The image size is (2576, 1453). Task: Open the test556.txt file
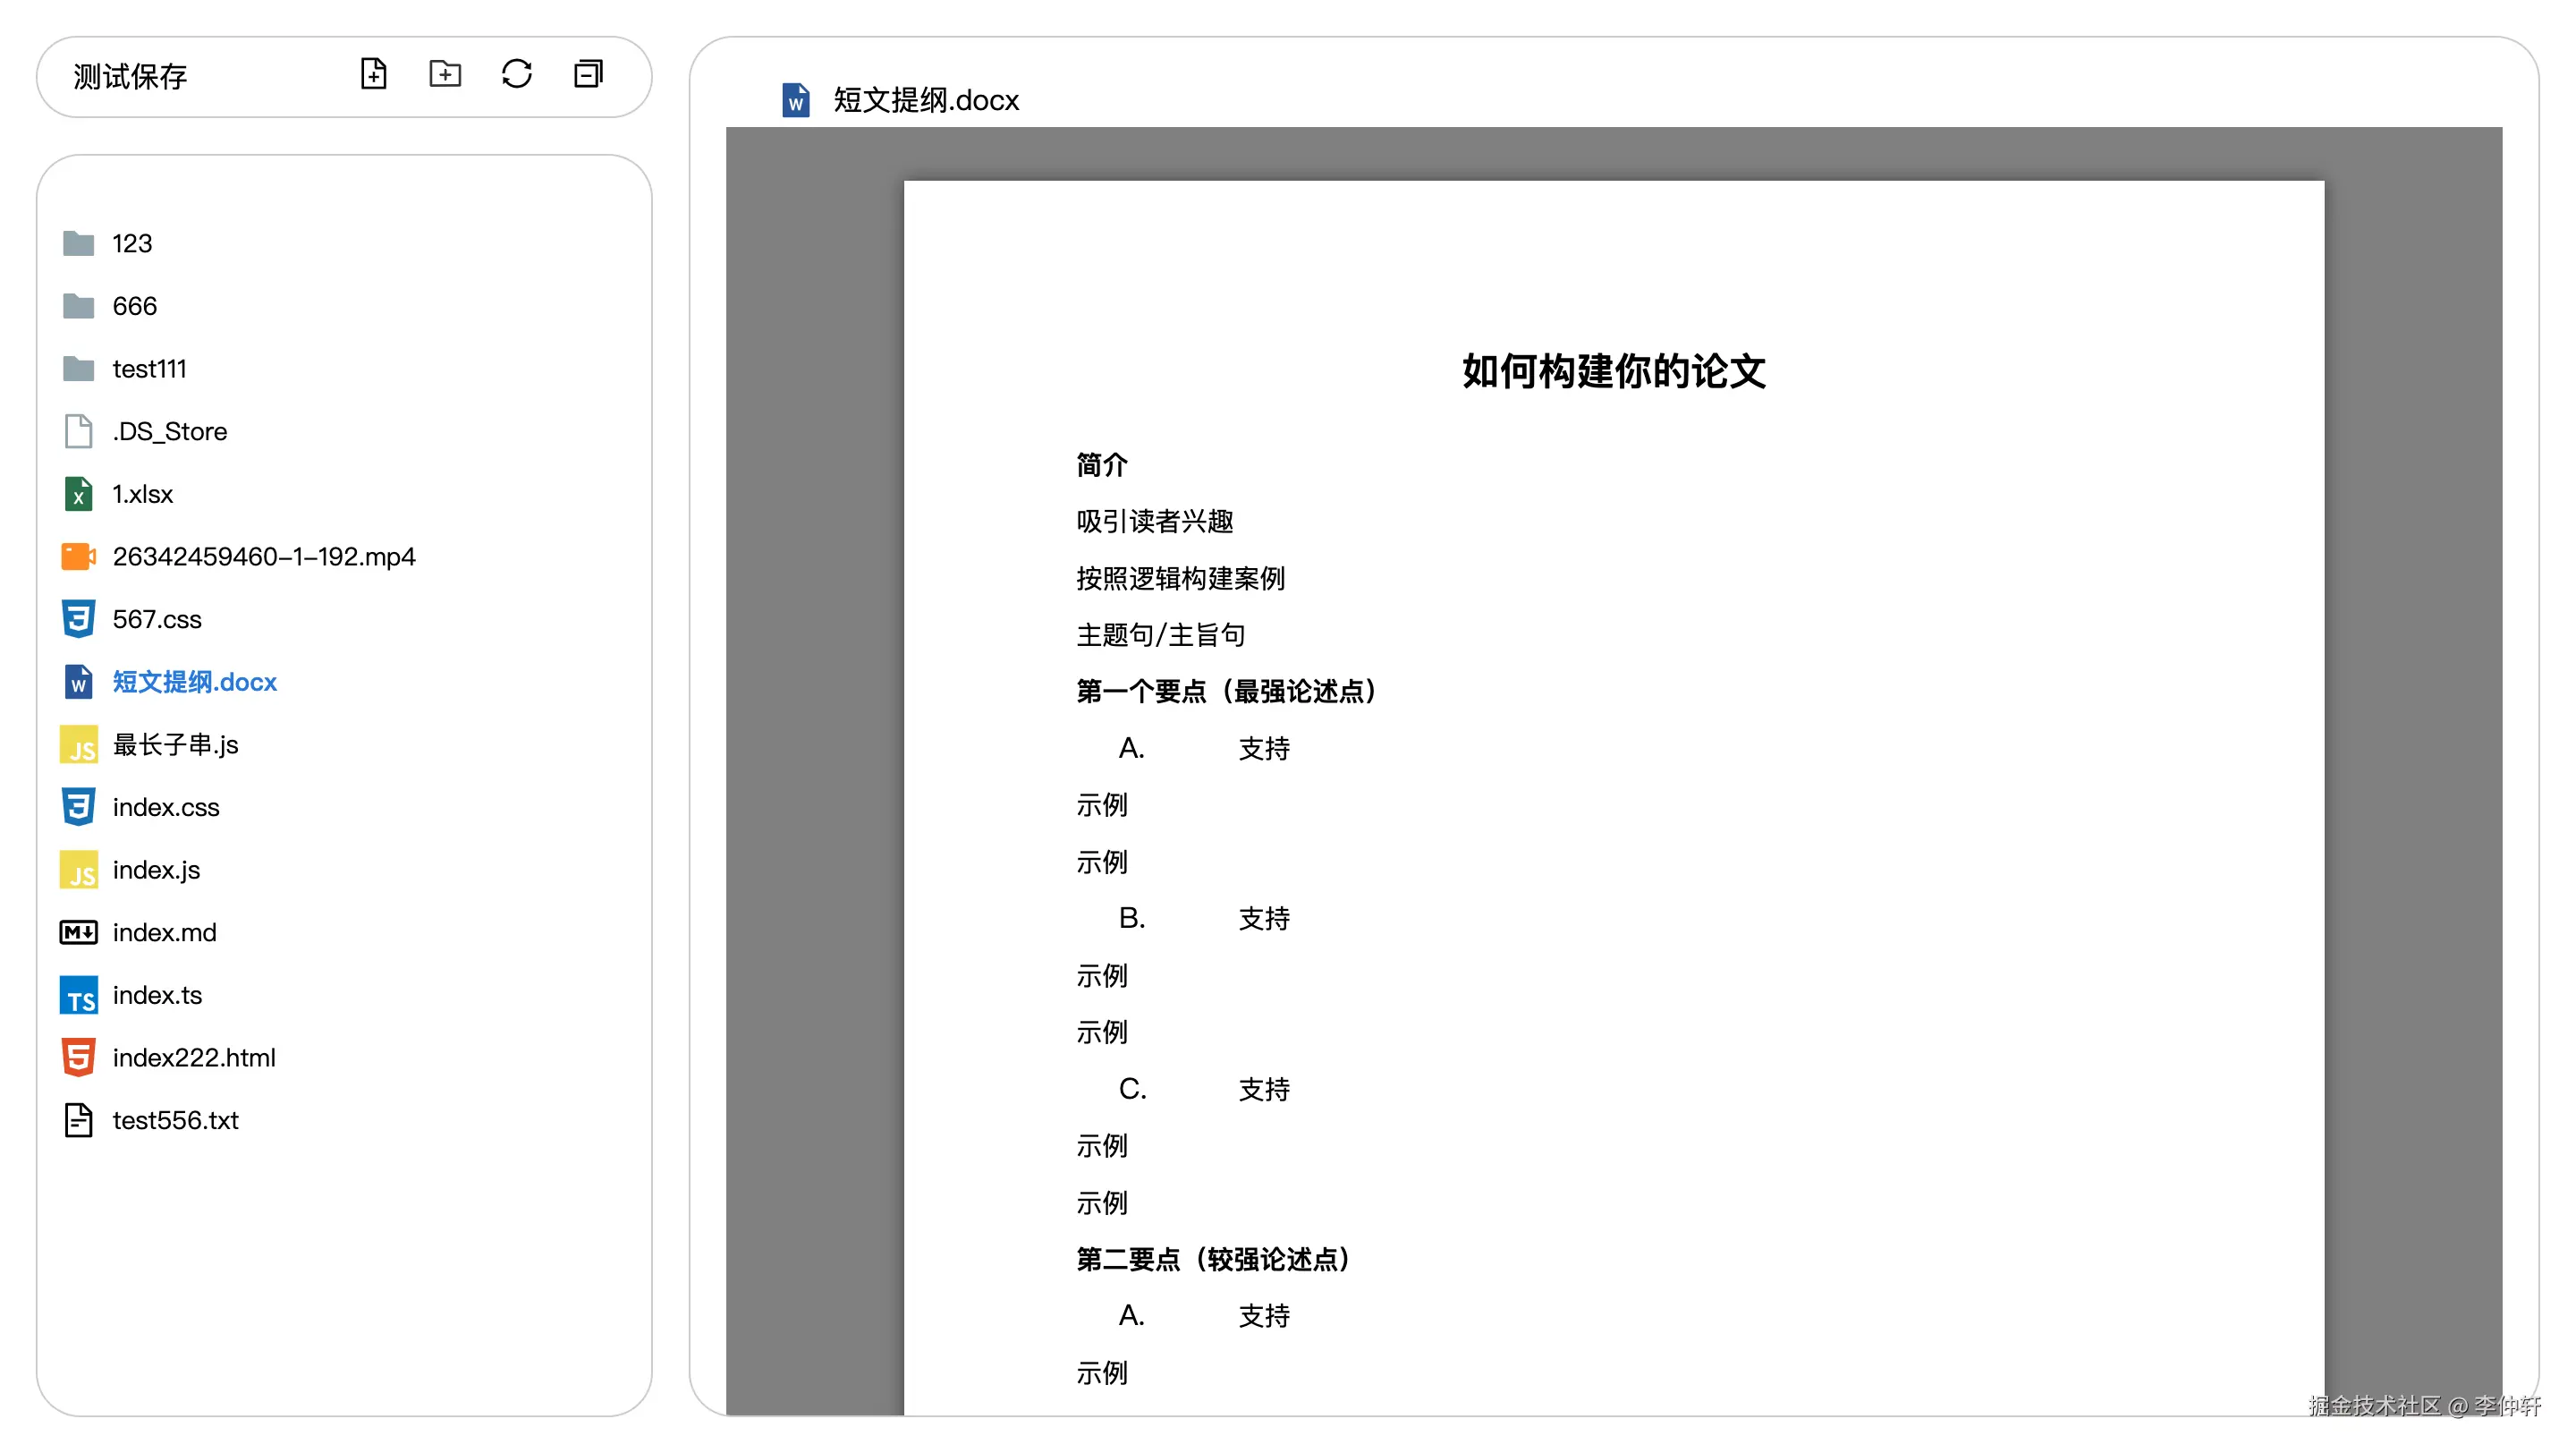coord(175,1121)
